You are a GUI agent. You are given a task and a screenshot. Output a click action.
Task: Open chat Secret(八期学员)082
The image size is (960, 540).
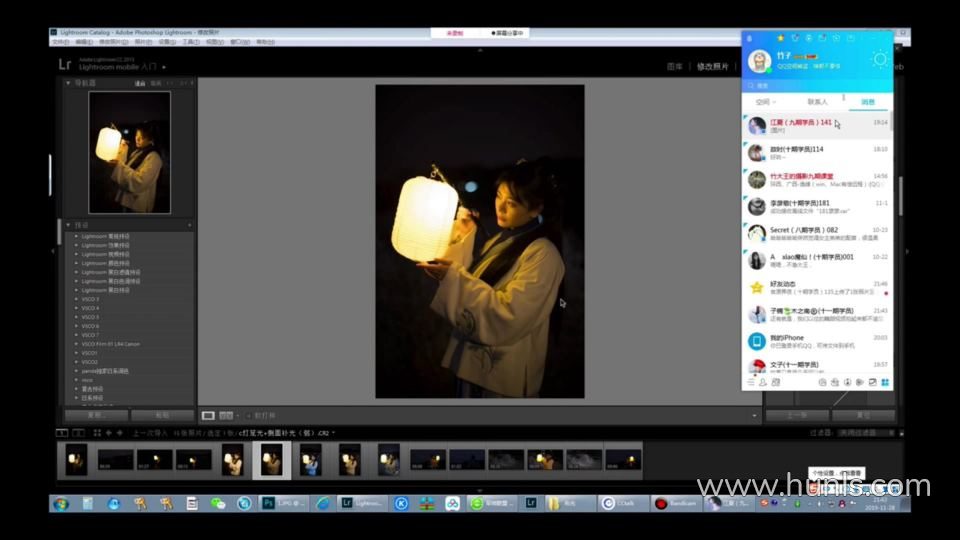click(x=817, y=233)
